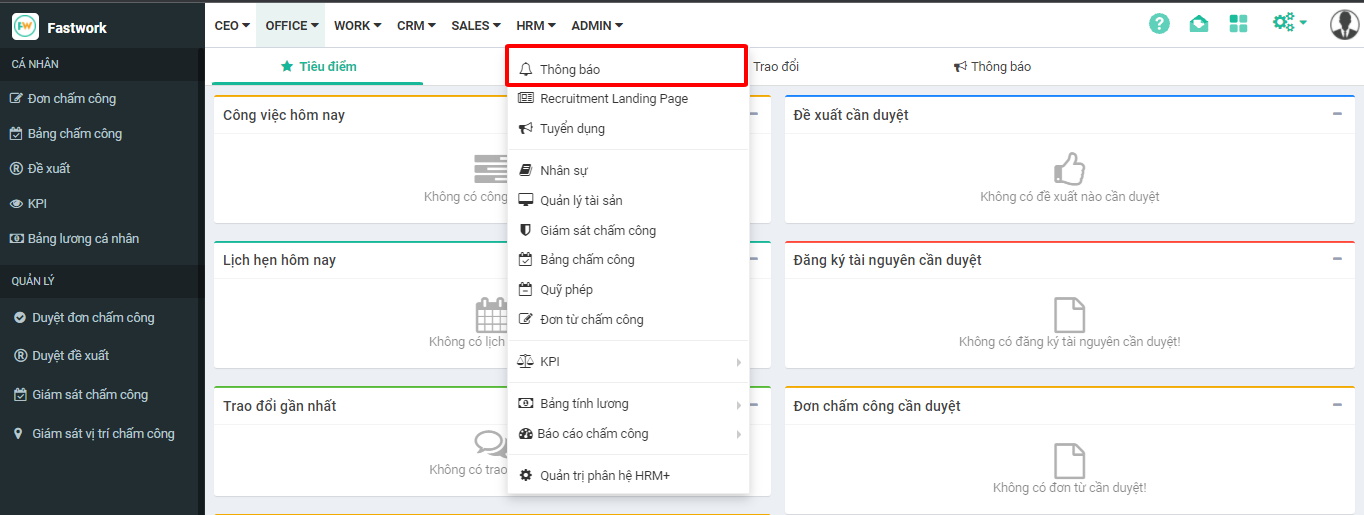Open Recruitment Landing Page menu item
Screen dimensions: 1364x515
pyautogui.click(x=613, y=99)
